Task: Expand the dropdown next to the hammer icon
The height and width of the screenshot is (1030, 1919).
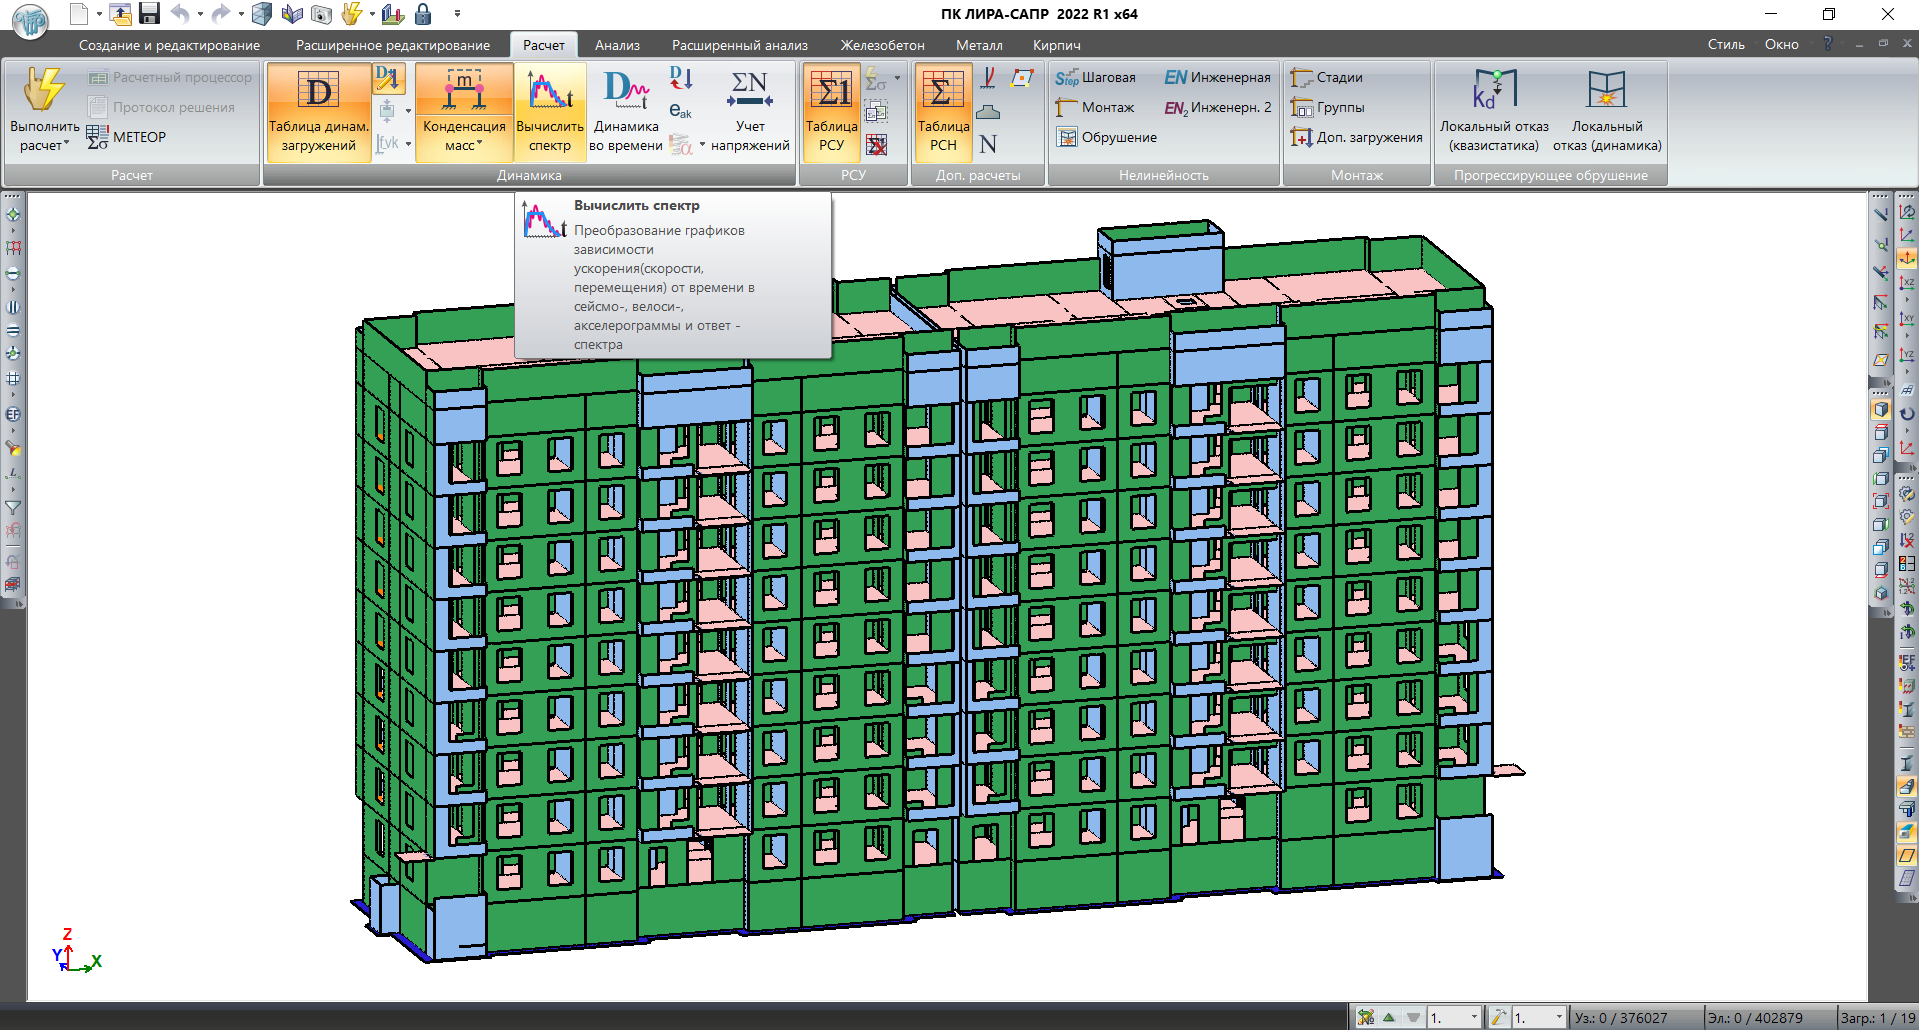Action: [x=1558, y=1018]
